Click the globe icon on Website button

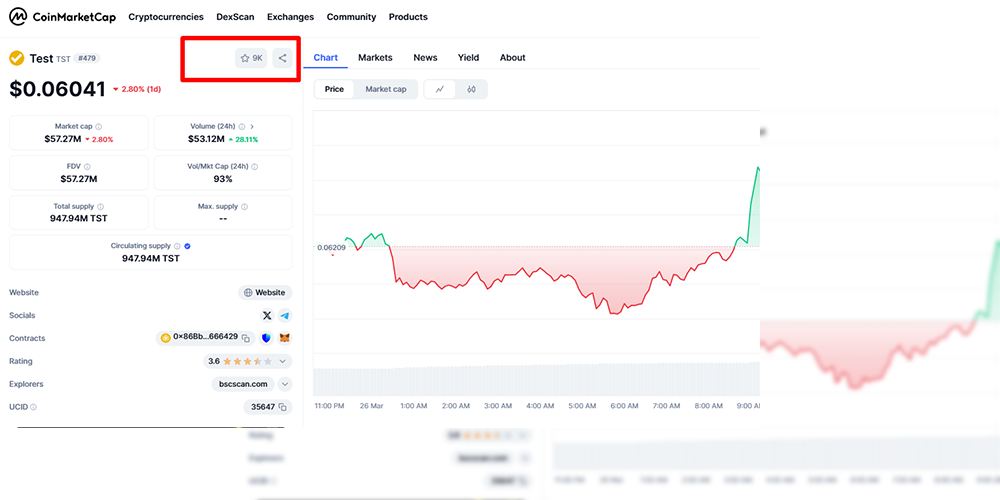coord(248,293)
